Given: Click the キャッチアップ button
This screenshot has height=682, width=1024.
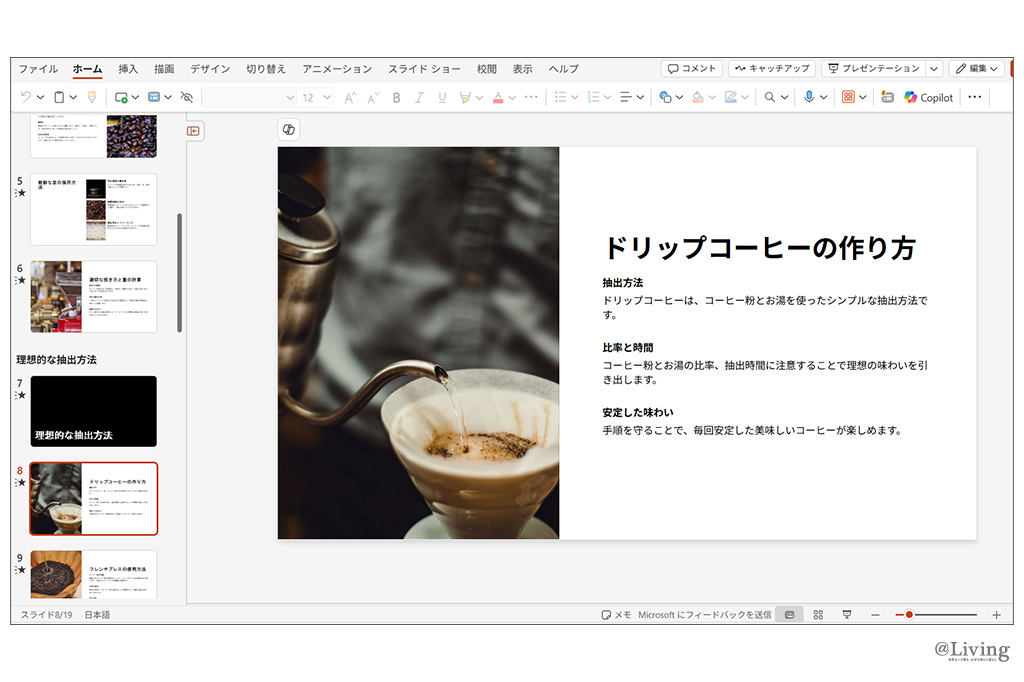Looking at the screenshot, I should click(771, 68).
